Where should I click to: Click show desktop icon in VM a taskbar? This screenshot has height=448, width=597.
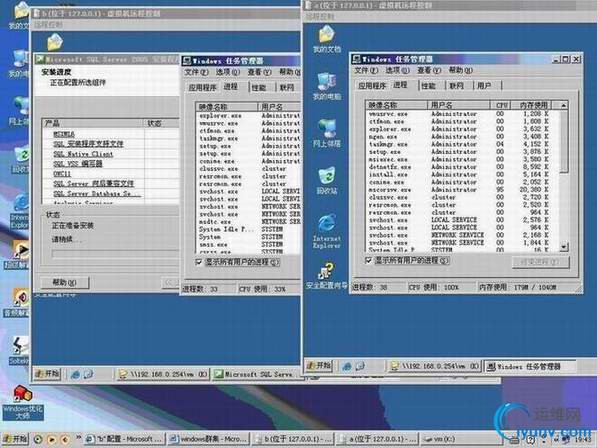point(360,367)
